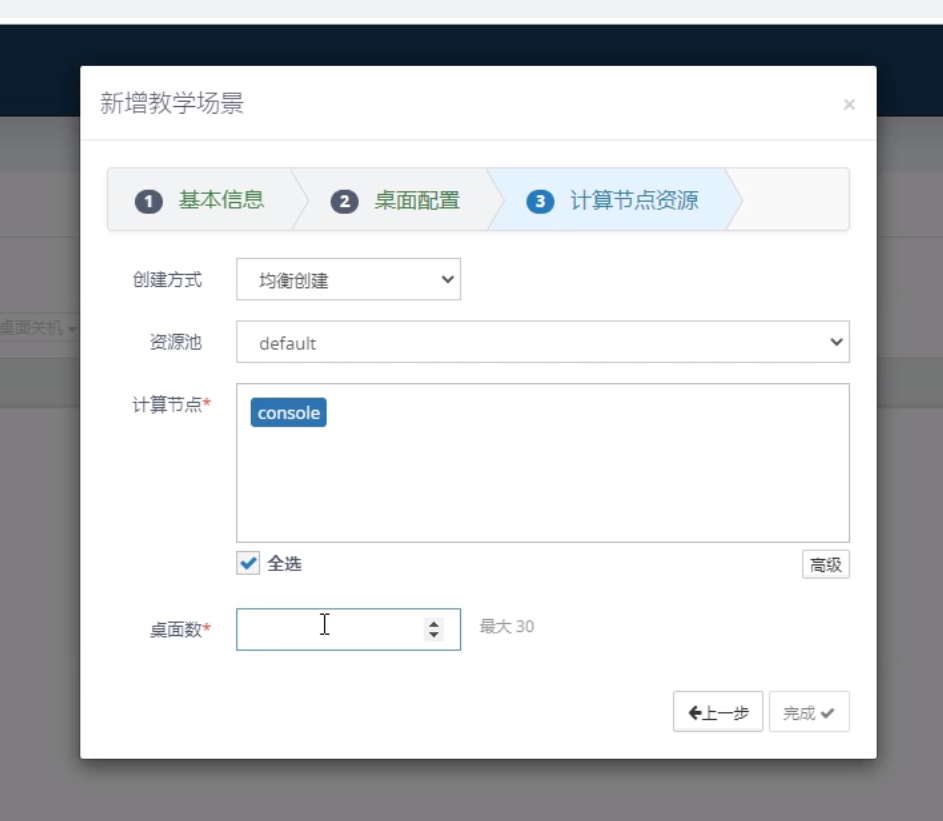Viewport: 943px width, 821px height.
Task: Click empty space in 计算节点 box
Action: (x=560, y=480)
